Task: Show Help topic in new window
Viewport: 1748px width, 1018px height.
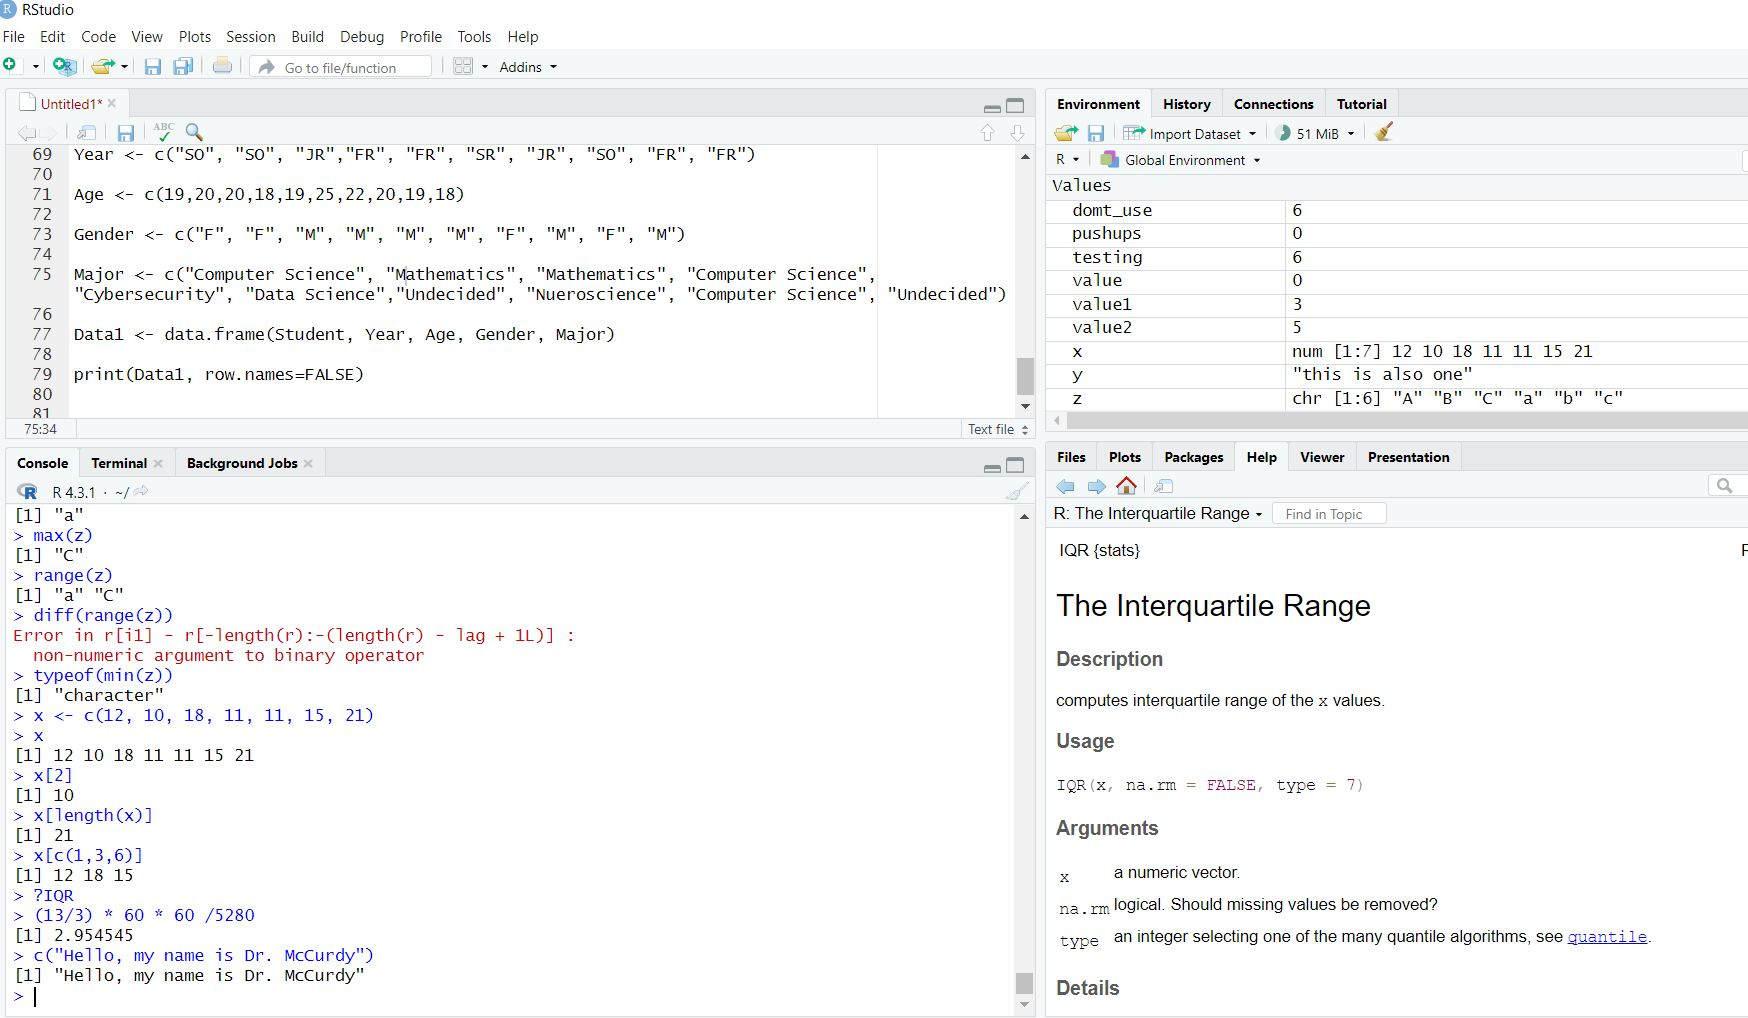Action: [1163, 486]
